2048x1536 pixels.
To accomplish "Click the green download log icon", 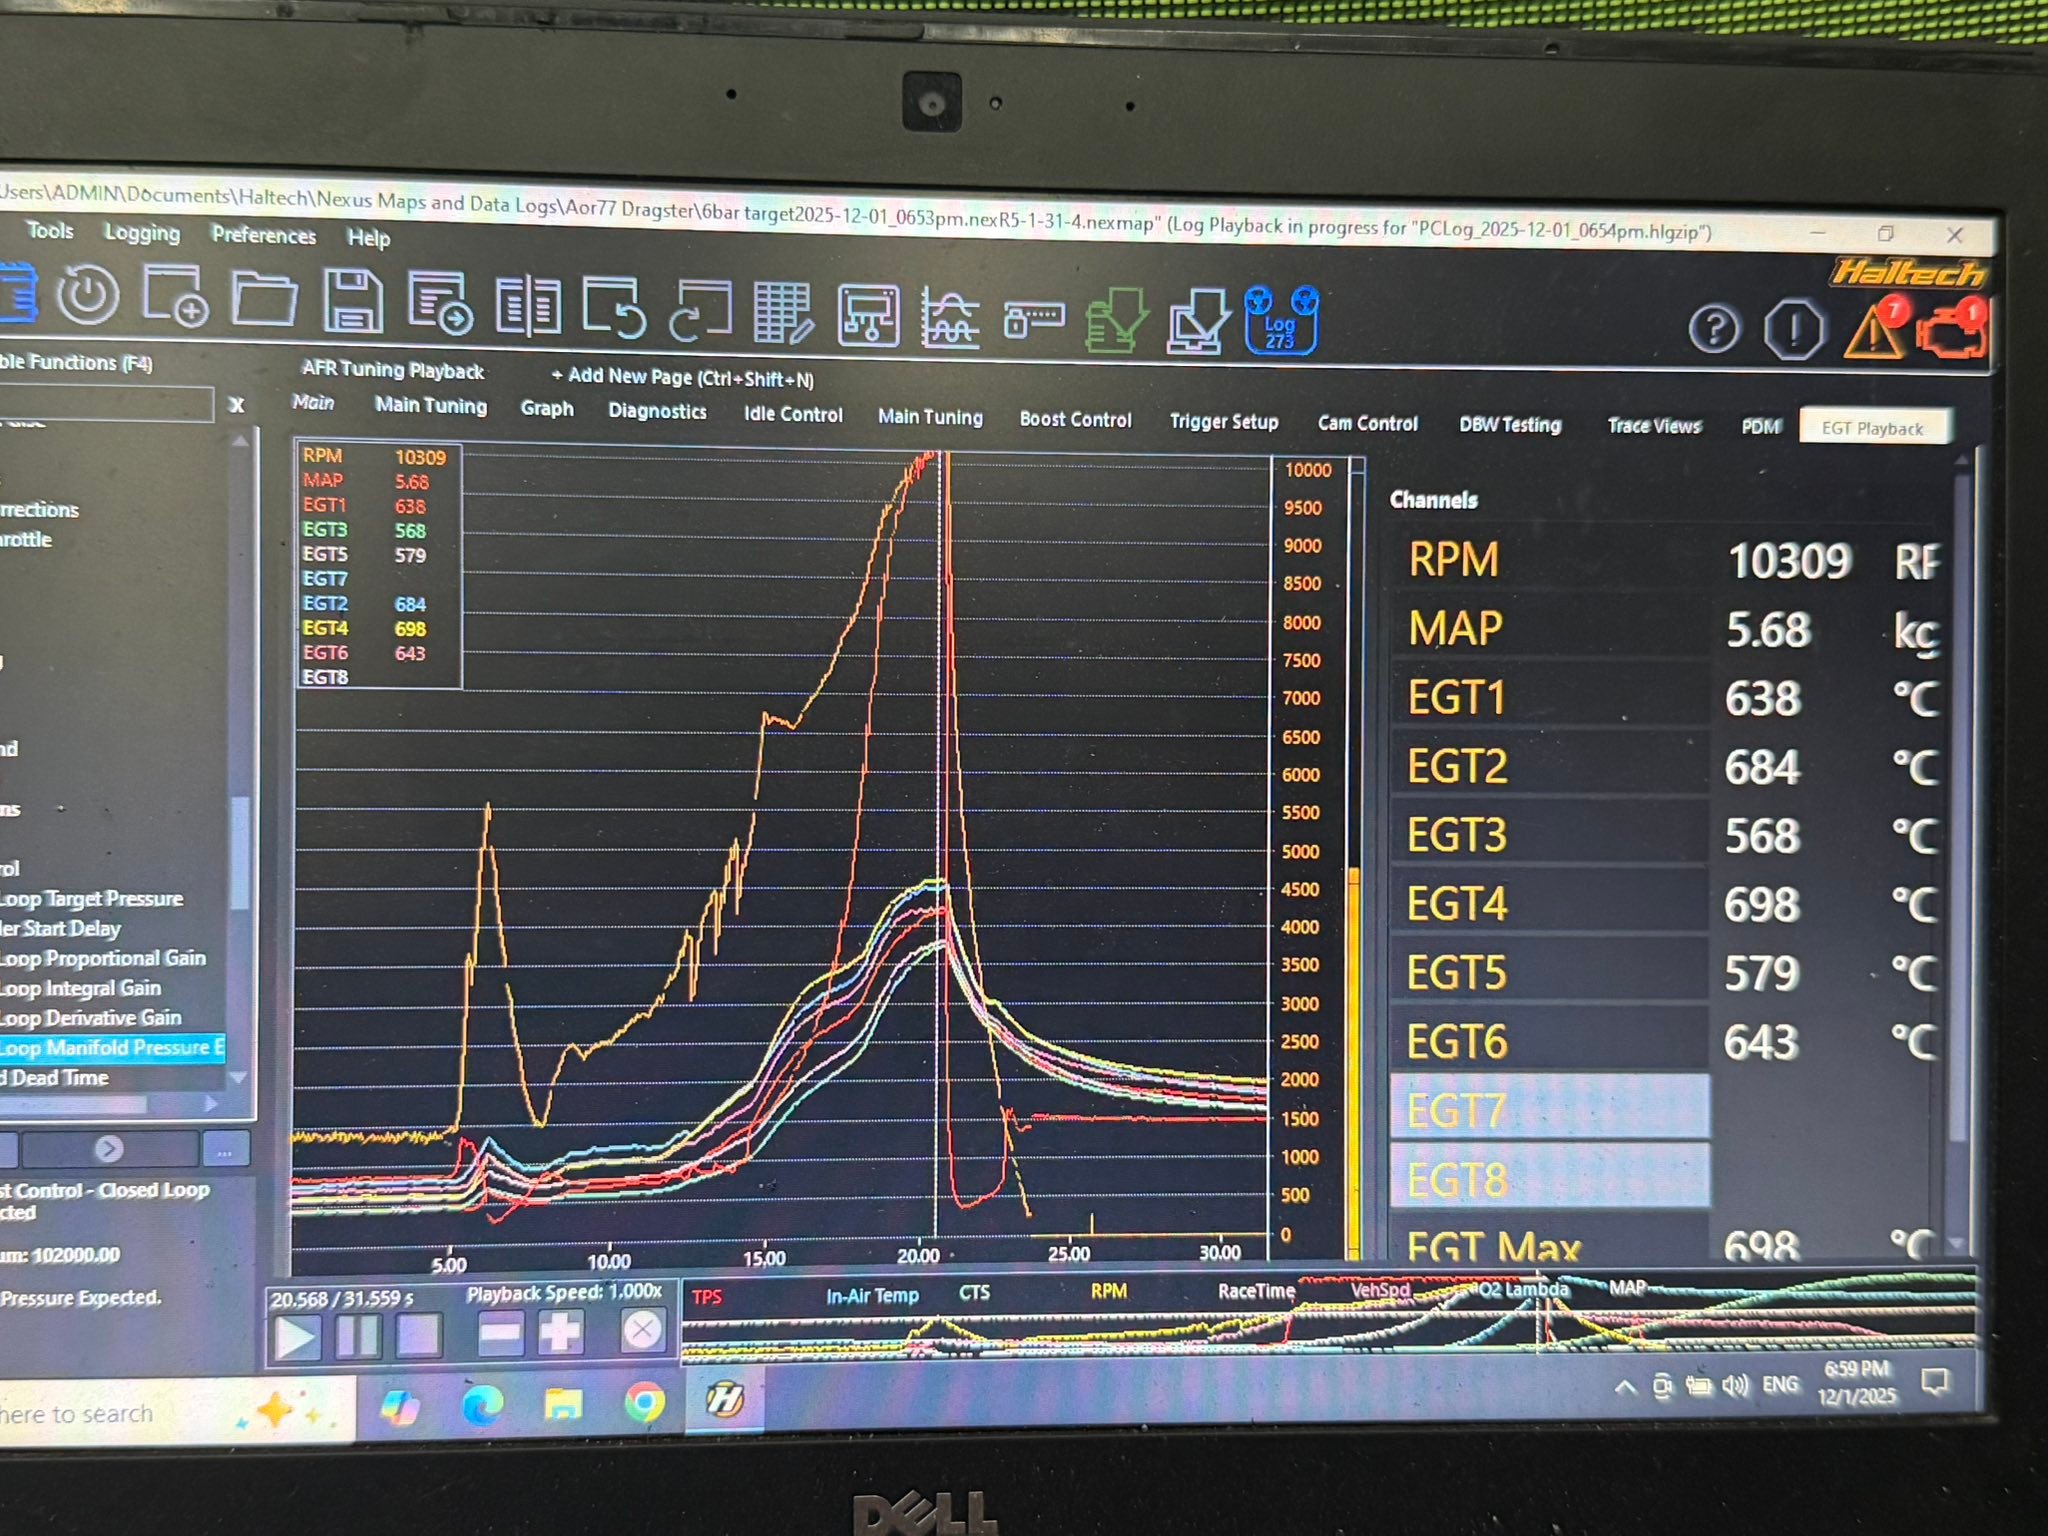I will (x=1116, y=321).
